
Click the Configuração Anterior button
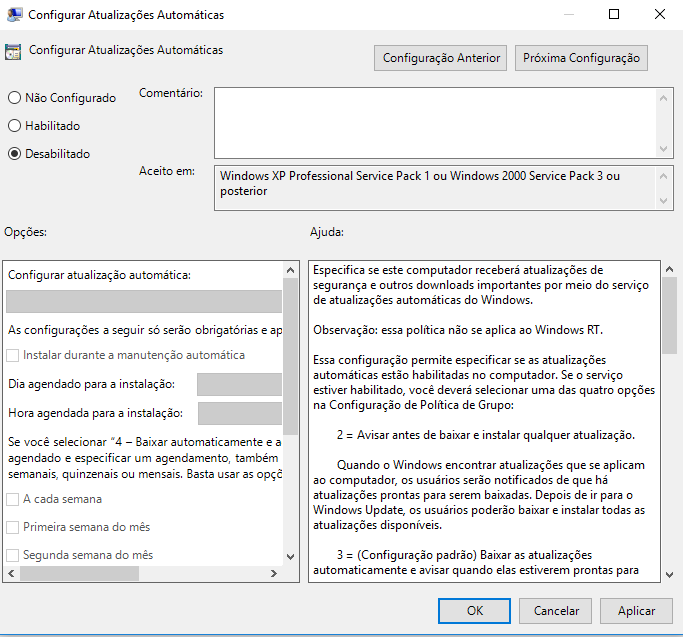click(440, 58)
